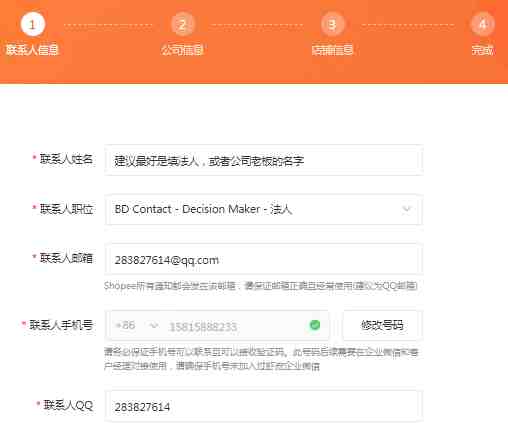Select step 4 circle icon
The width and height of the screenshot is (508, 427).
click(482, 24)
